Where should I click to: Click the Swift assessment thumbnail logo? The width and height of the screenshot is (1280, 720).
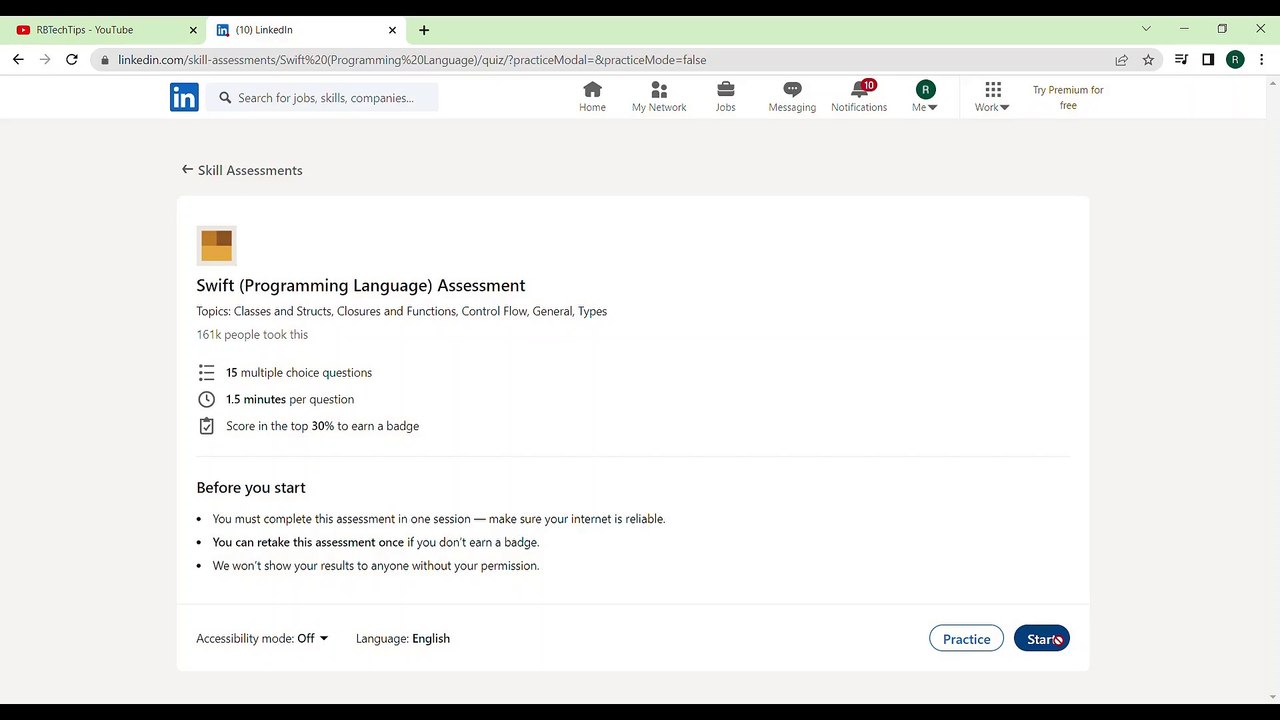216,245
